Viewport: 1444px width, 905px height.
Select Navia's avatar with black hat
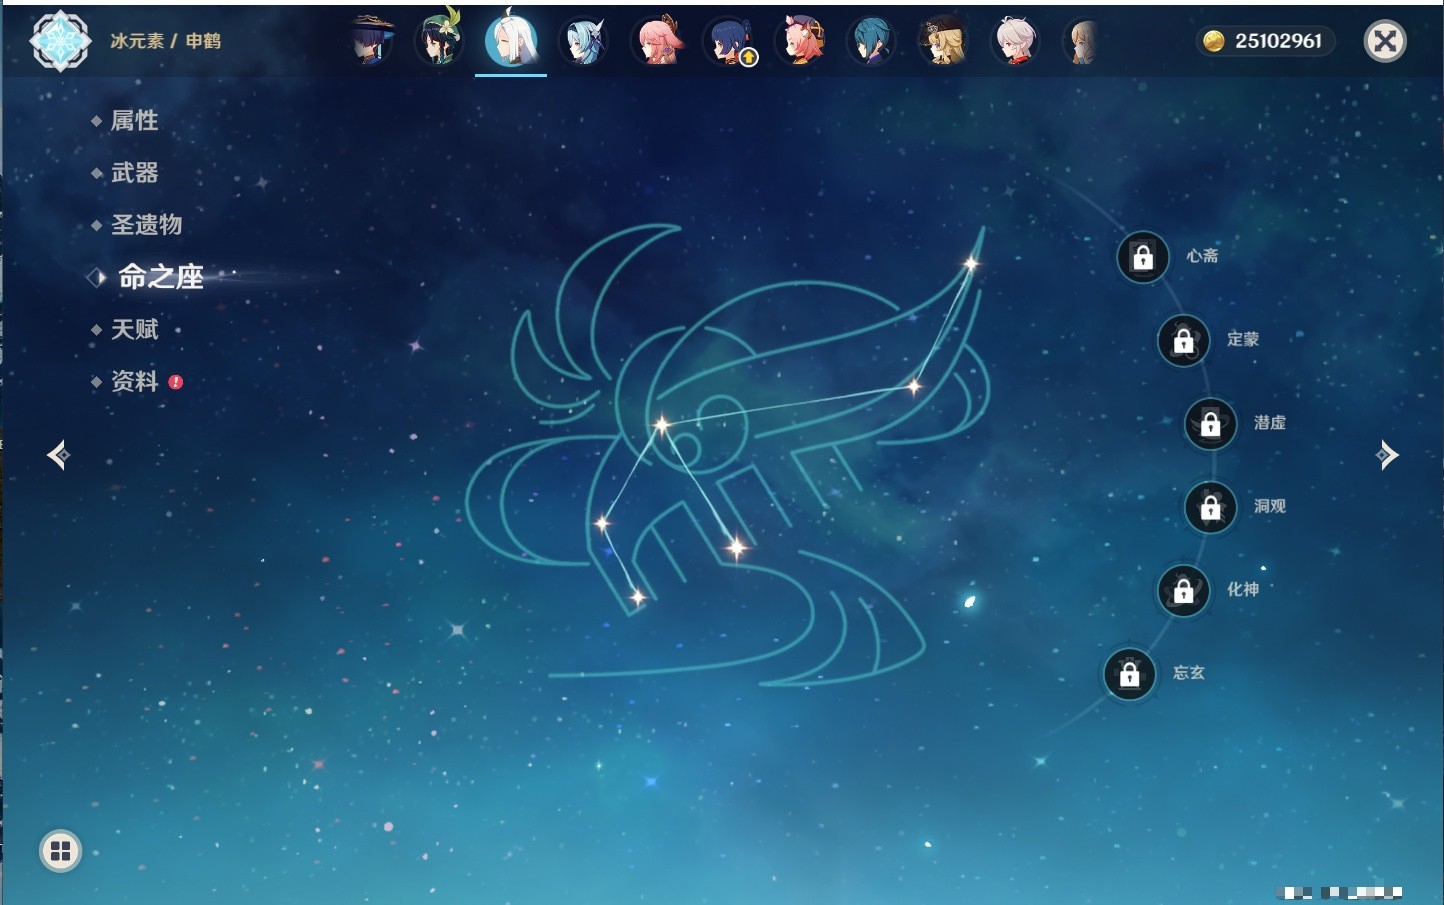[943, 41]
